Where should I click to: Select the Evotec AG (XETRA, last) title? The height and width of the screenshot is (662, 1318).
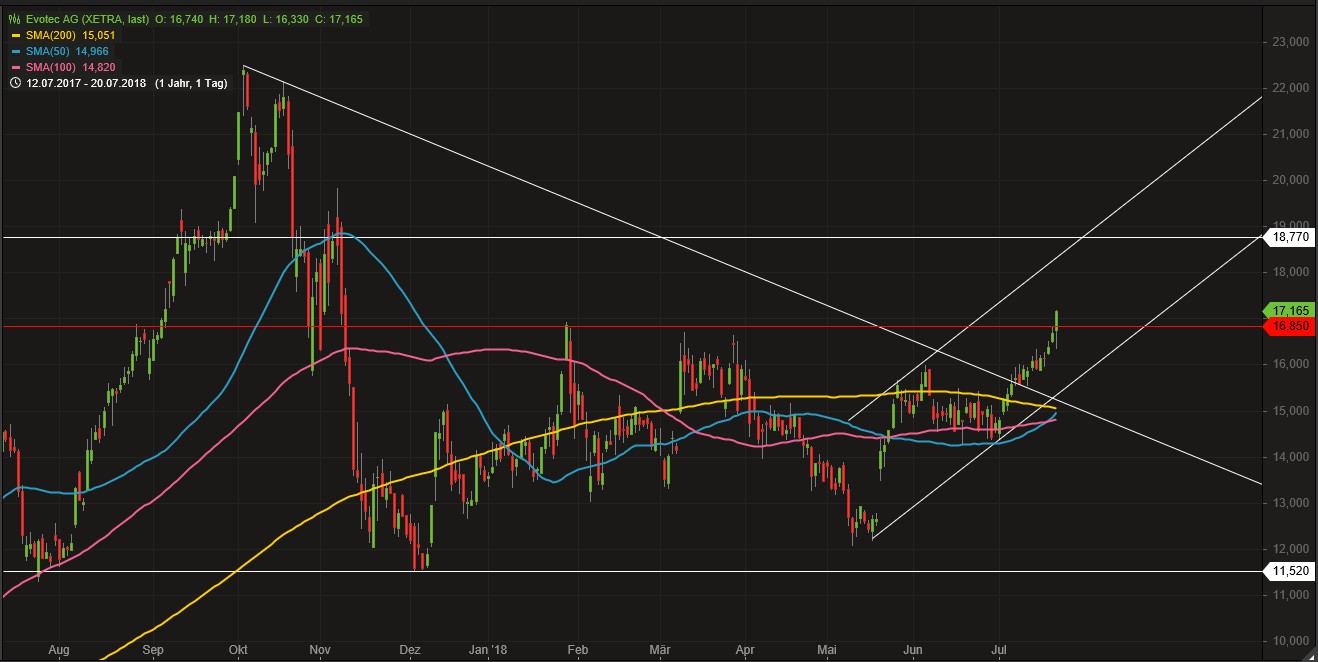pyautogui.click(x=87, y=18)
